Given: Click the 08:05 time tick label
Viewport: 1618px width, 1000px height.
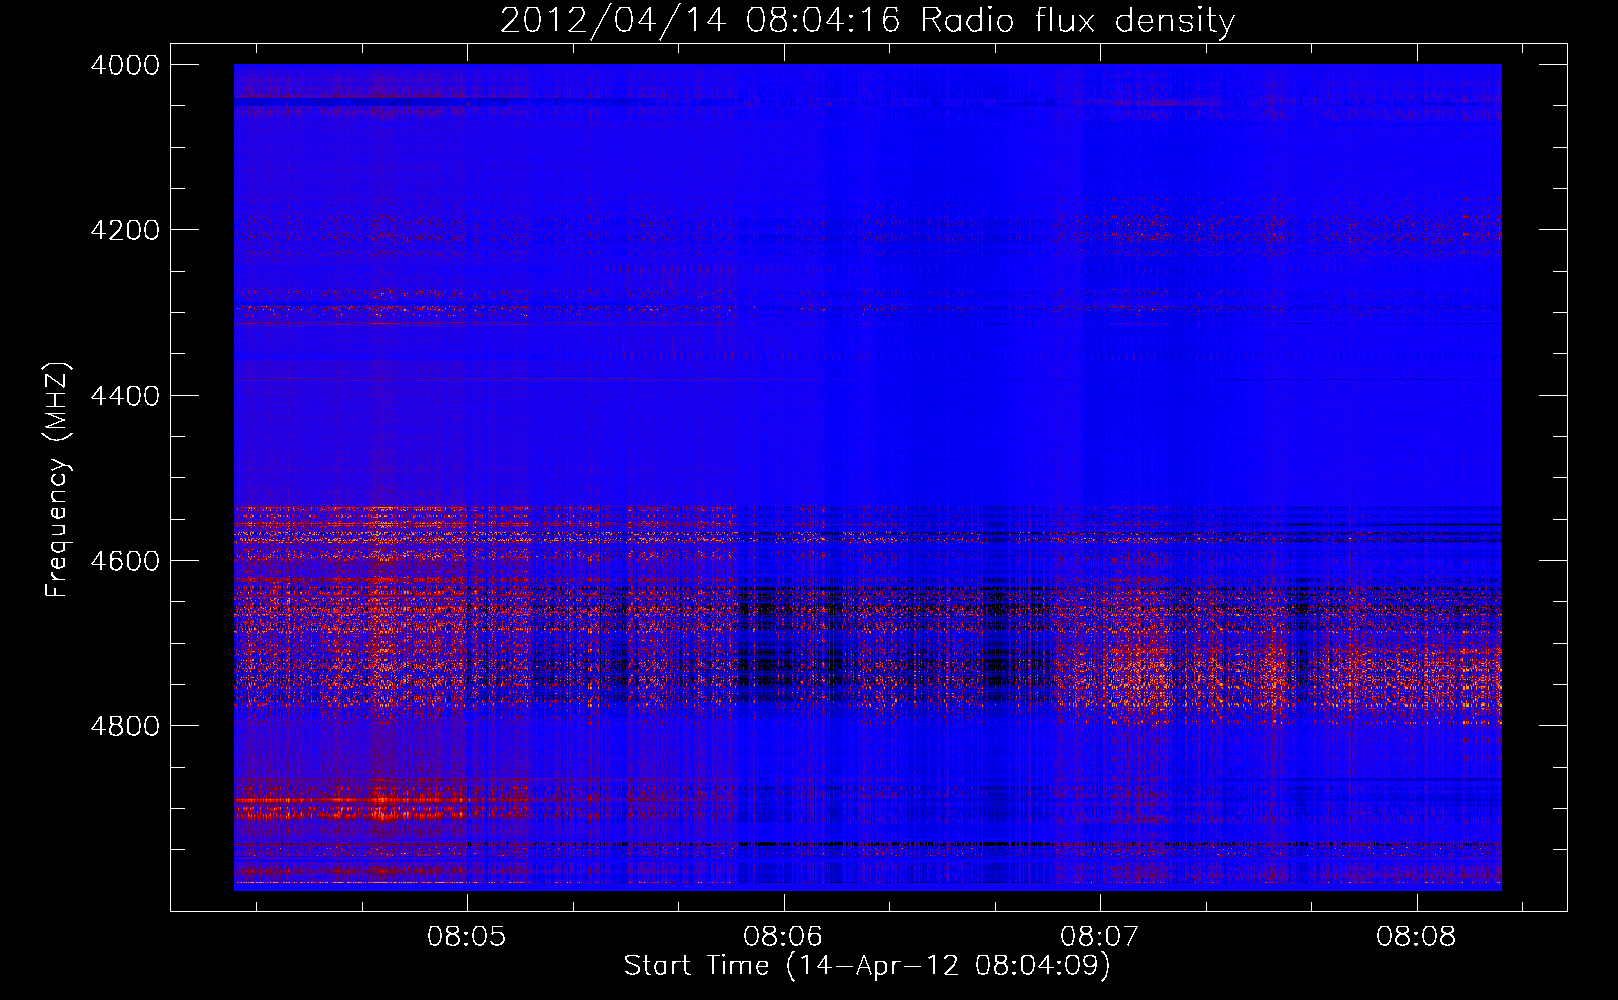Looking at the screenshot, I should (467, 937).
